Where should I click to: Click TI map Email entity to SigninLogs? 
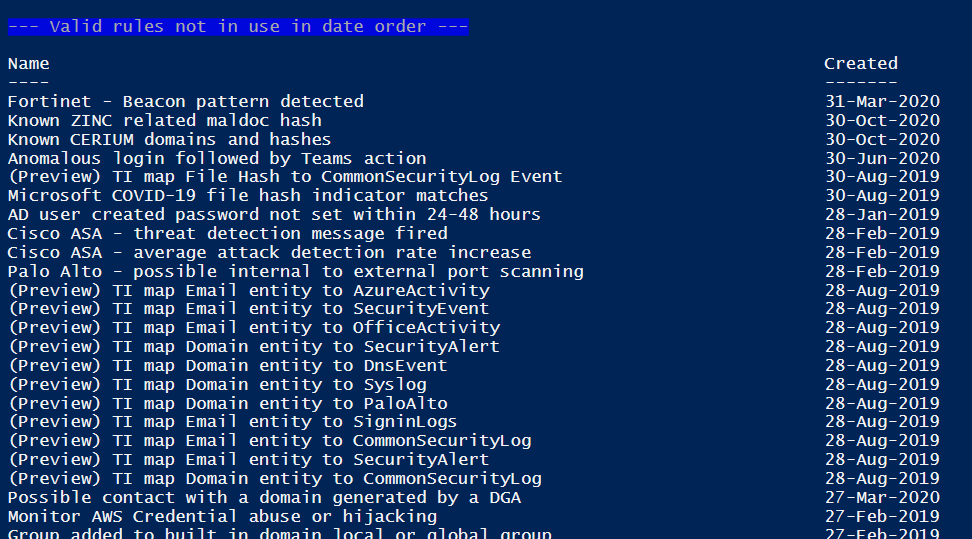[x=232, y=422]
